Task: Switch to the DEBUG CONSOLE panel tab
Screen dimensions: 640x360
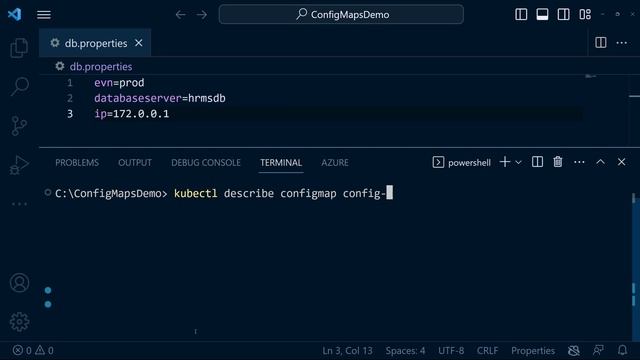Action: [206, 162]
